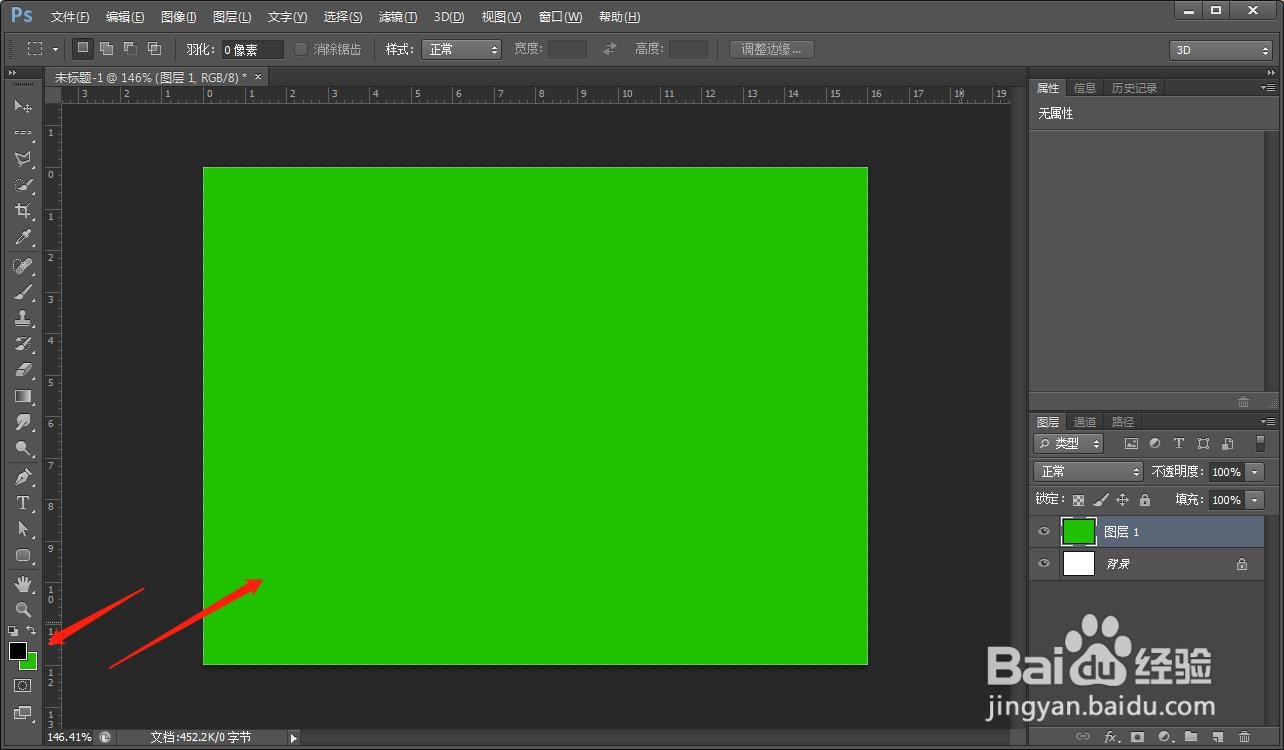1284x750 pixels.
Task: Select the Polygonal Lasso tool
Action: coord(23,159)
